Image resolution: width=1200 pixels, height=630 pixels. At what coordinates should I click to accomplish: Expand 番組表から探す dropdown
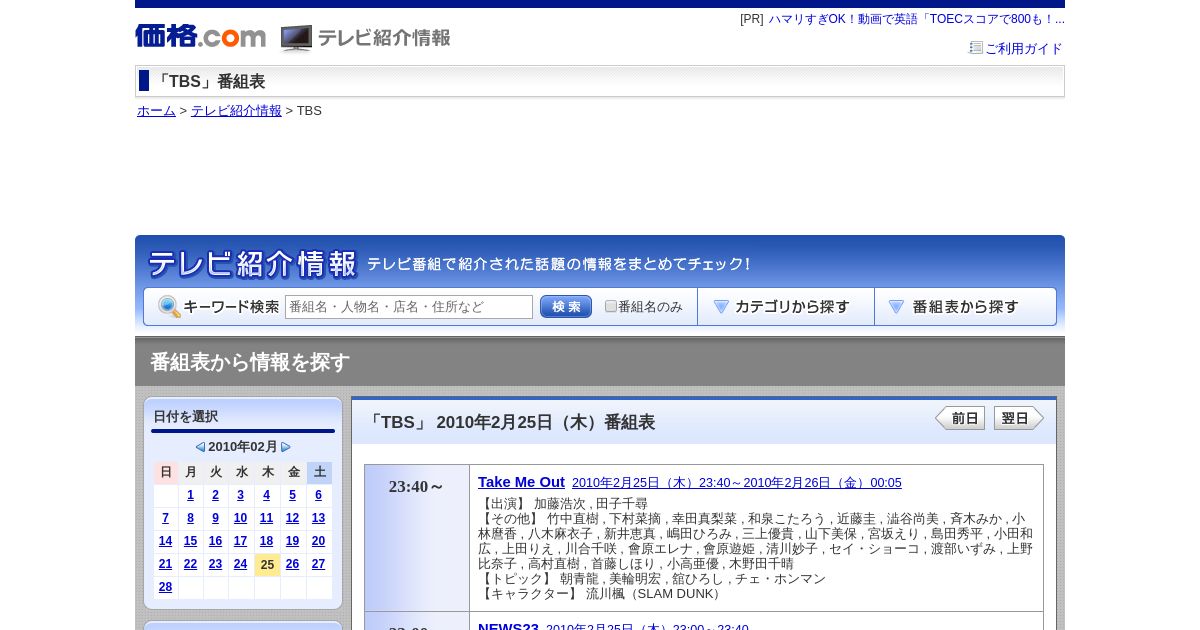(x=965, y=307)
